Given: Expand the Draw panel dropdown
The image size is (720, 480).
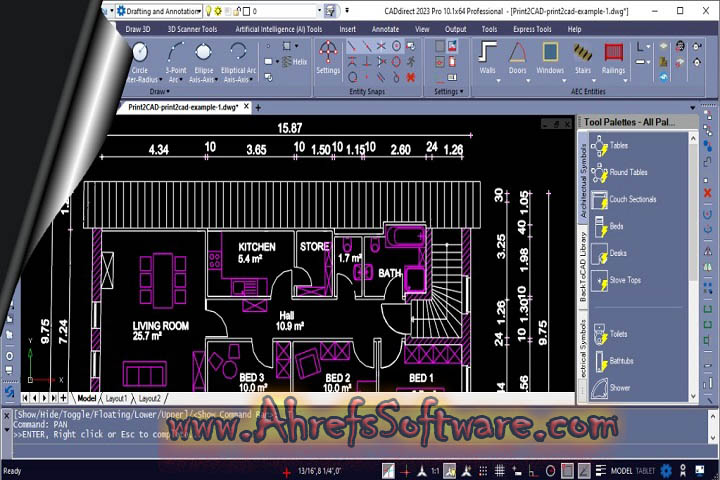Looking at the screenshot, I should click(x=167, y=91).
